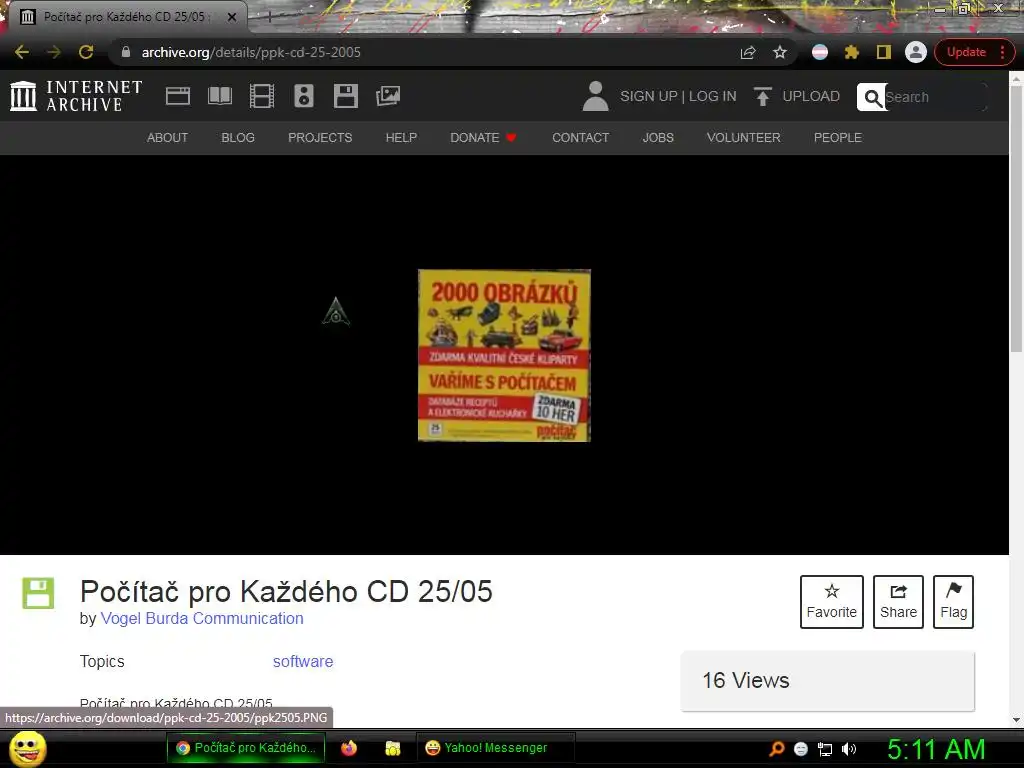The height and width of the screenshot is (768, 1024).
Task: Open the HELP menu item
Action: (401, 138)
